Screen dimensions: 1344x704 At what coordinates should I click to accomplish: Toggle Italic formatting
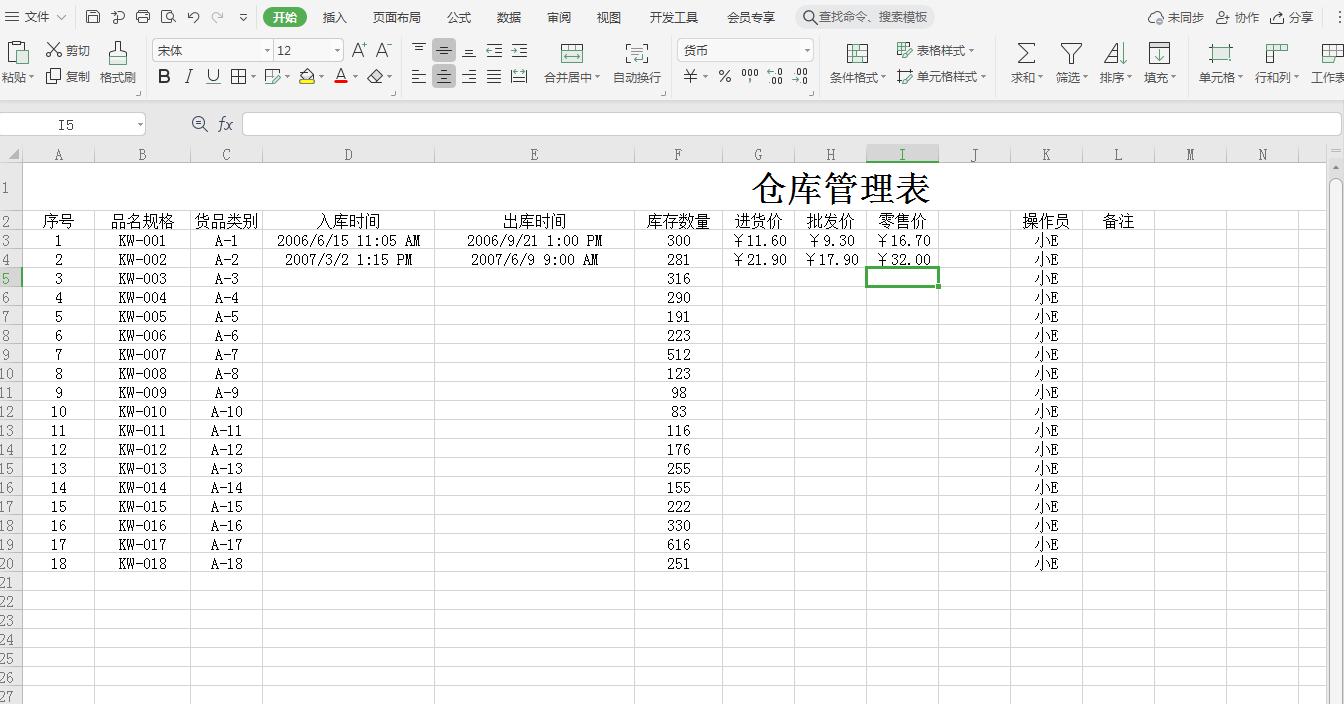pos(188,76)
